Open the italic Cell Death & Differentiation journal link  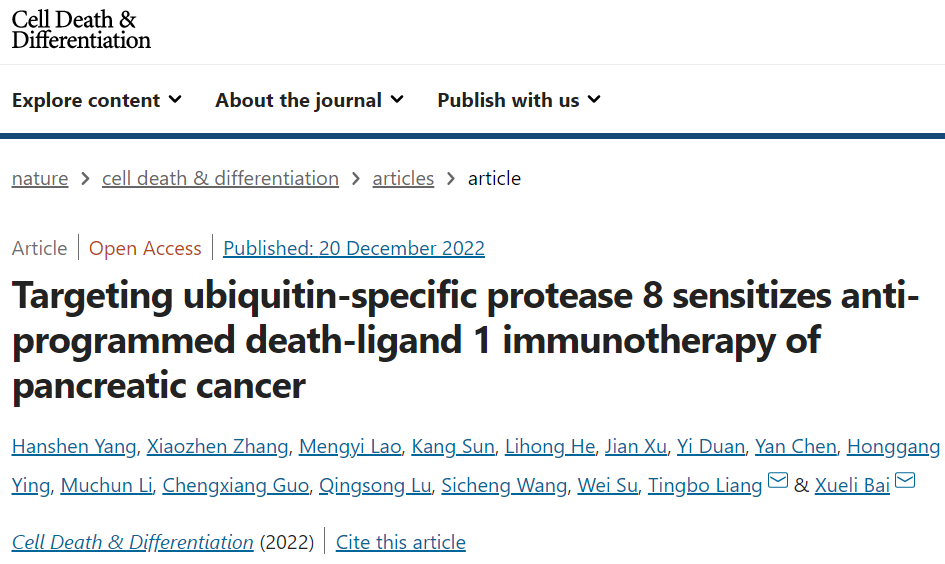click(132, 542)
